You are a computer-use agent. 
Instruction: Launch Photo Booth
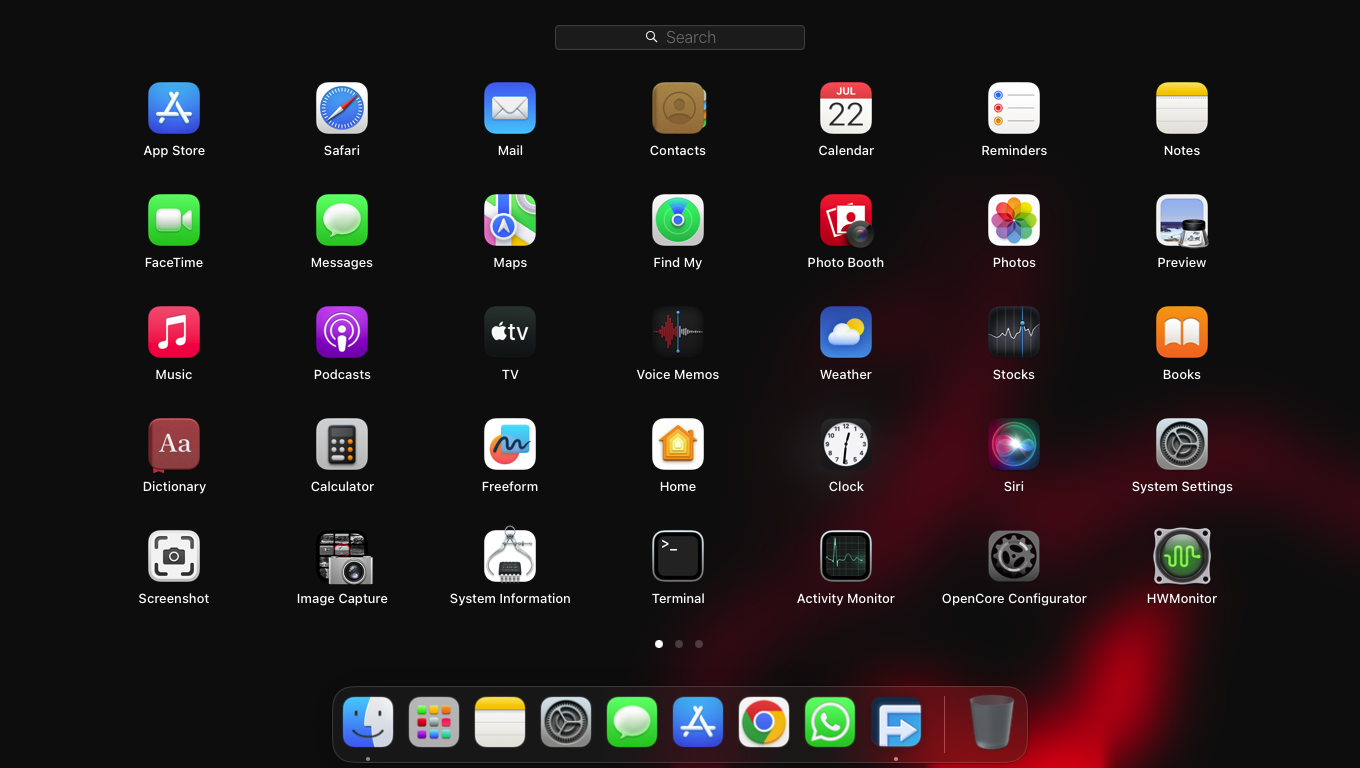click(846, 220)
